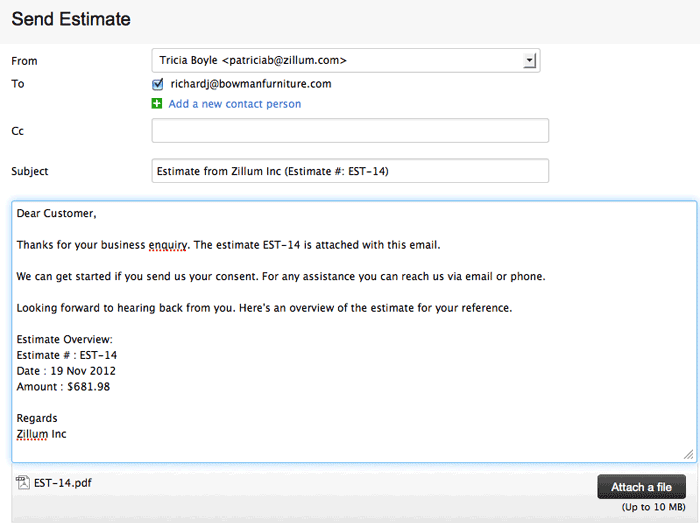700x527 pixels.
Task: Click the Subject text field
Action: (x=350, y=171)
